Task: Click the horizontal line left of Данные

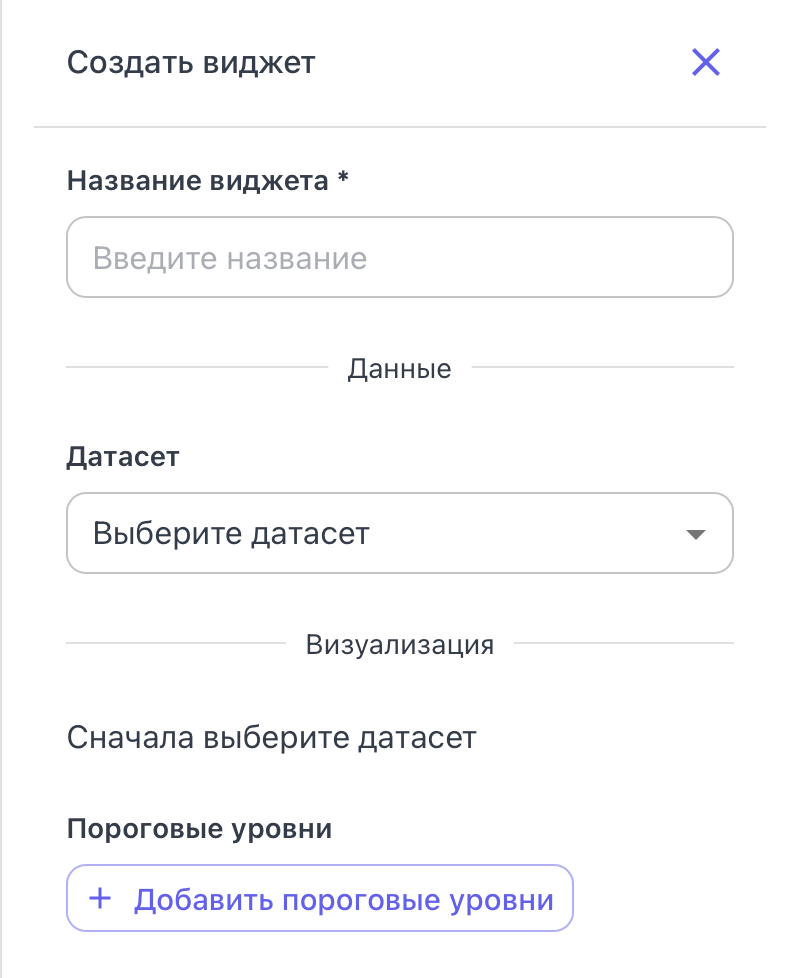Action: click(x=196, y=368)
